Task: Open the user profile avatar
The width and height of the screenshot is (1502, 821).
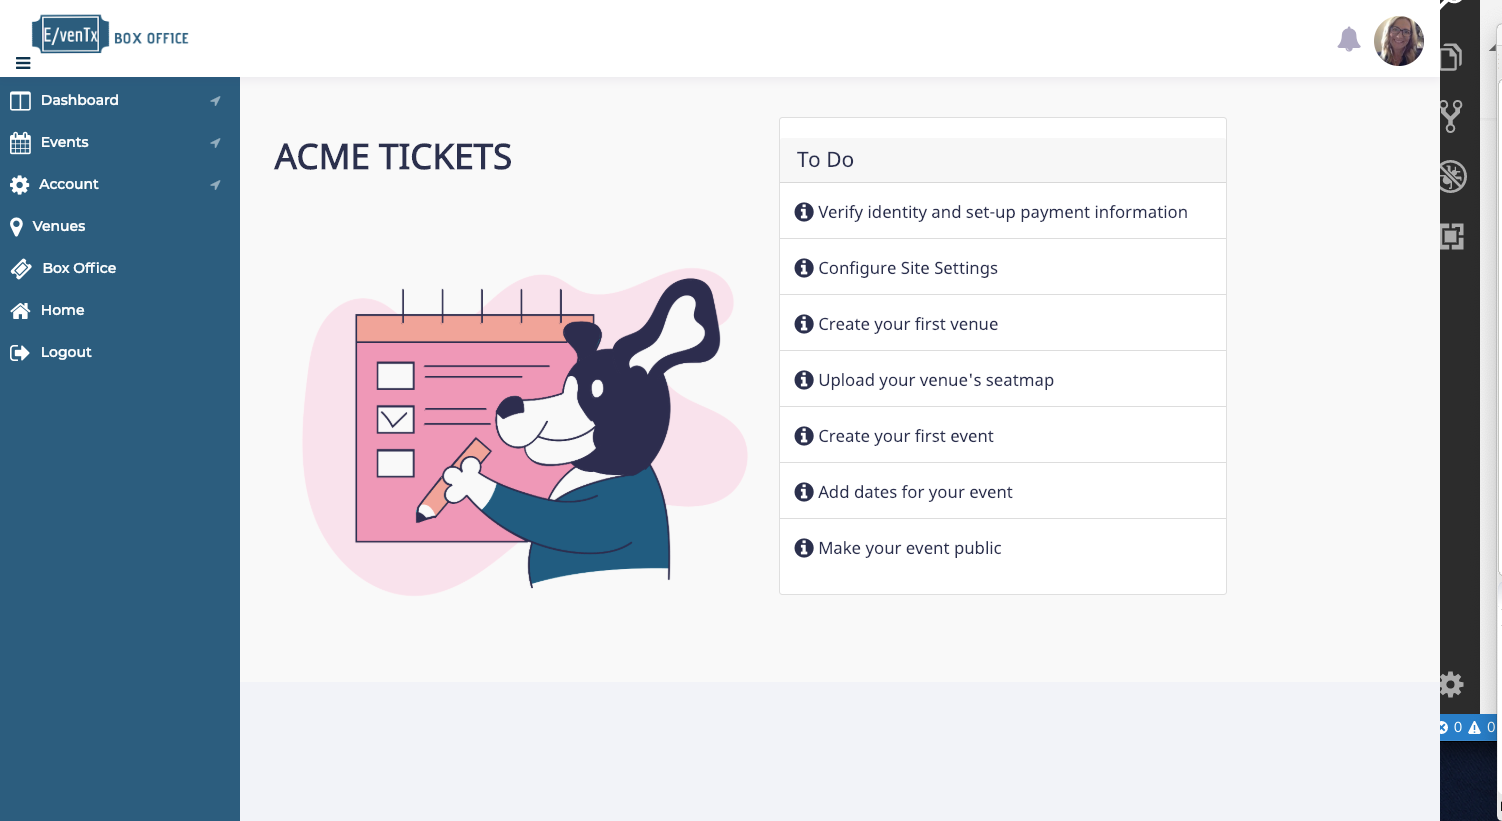Action: click(1398, 41)
